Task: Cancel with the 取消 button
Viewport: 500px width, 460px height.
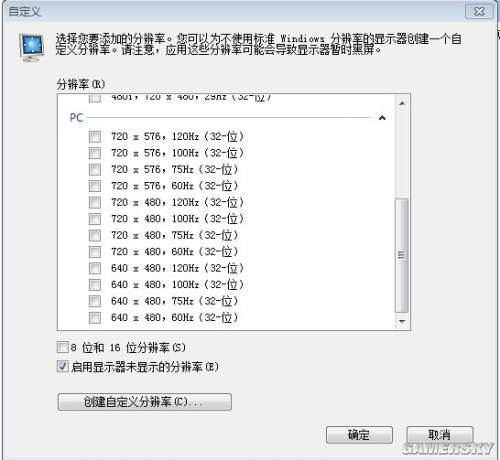Action: (440, 435)
